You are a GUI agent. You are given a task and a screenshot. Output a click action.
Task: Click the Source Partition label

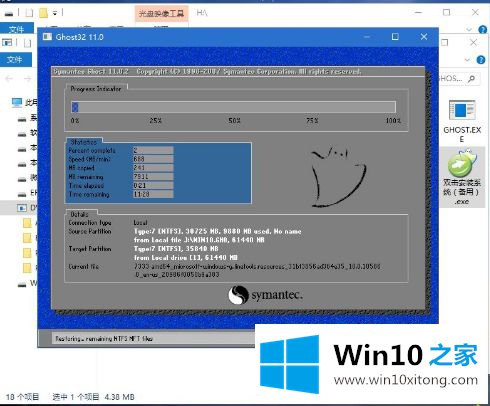[90, 231]
